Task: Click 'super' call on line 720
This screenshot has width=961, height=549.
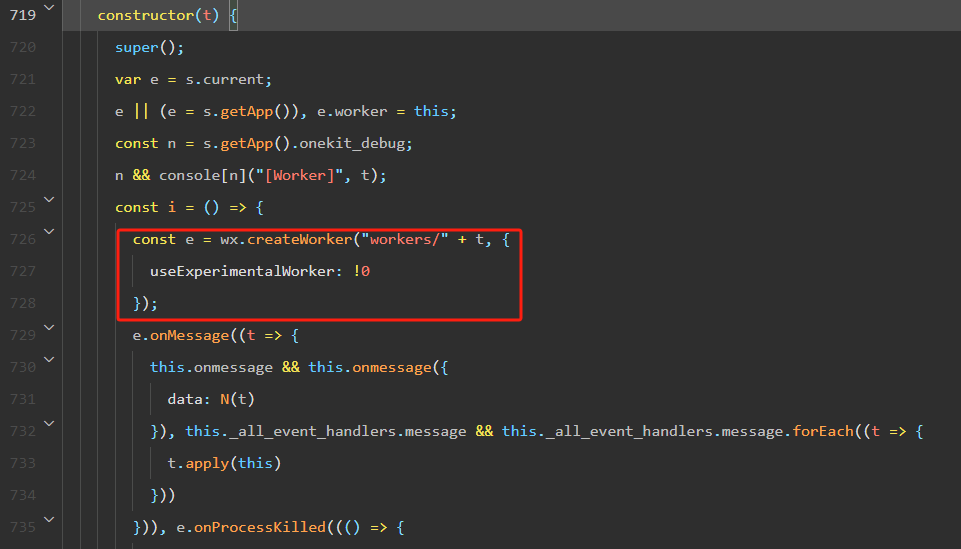Action: pos(137,47)
